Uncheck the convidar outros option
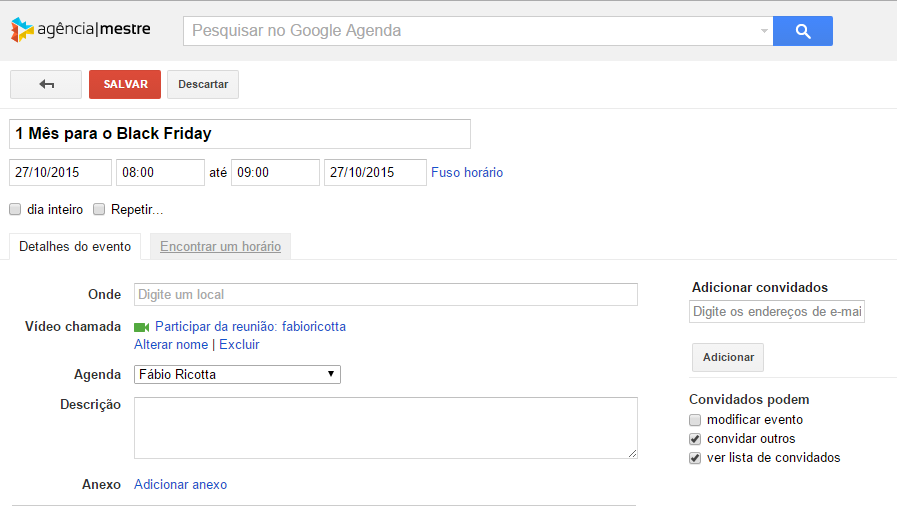This screenshot has width=897, height=509. (695, 439)
